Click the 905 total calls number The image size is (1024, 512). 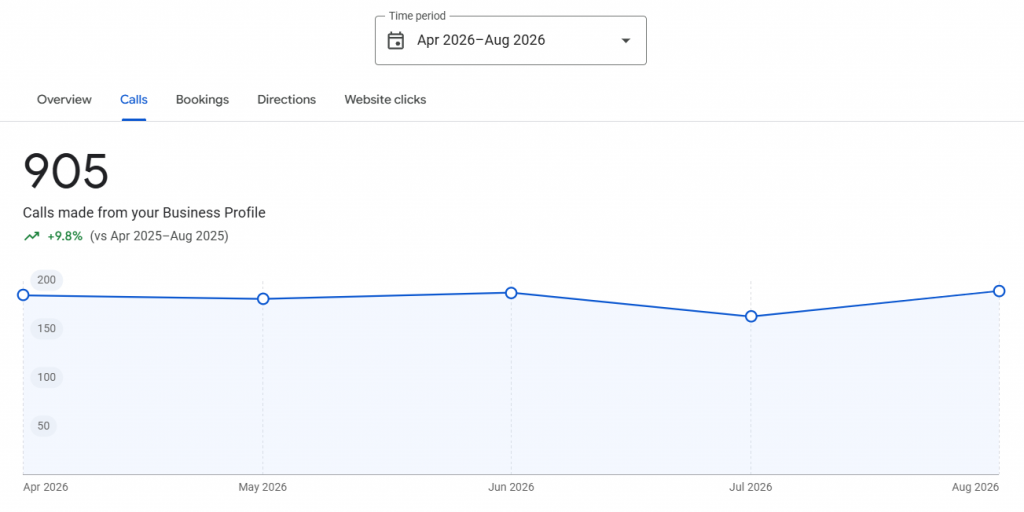tap(66, 171)
